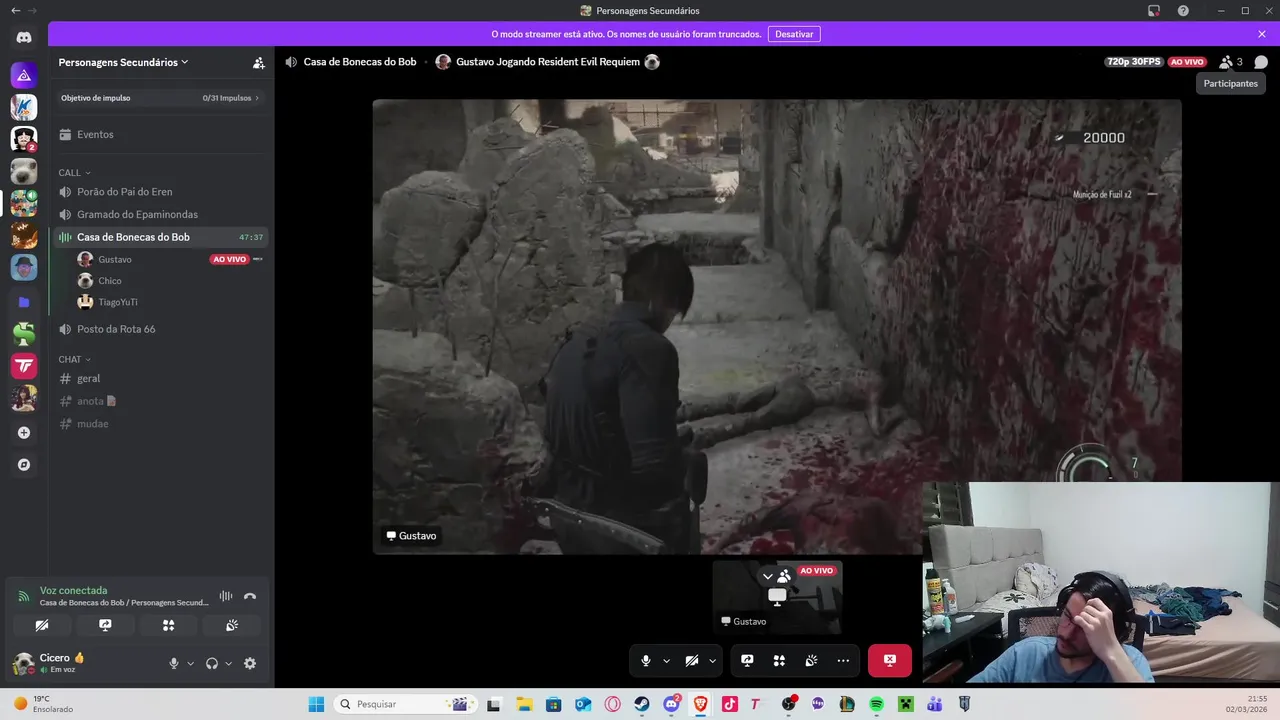
Task: Open the soundboard in the voice panel
Action: pos(232,625)
